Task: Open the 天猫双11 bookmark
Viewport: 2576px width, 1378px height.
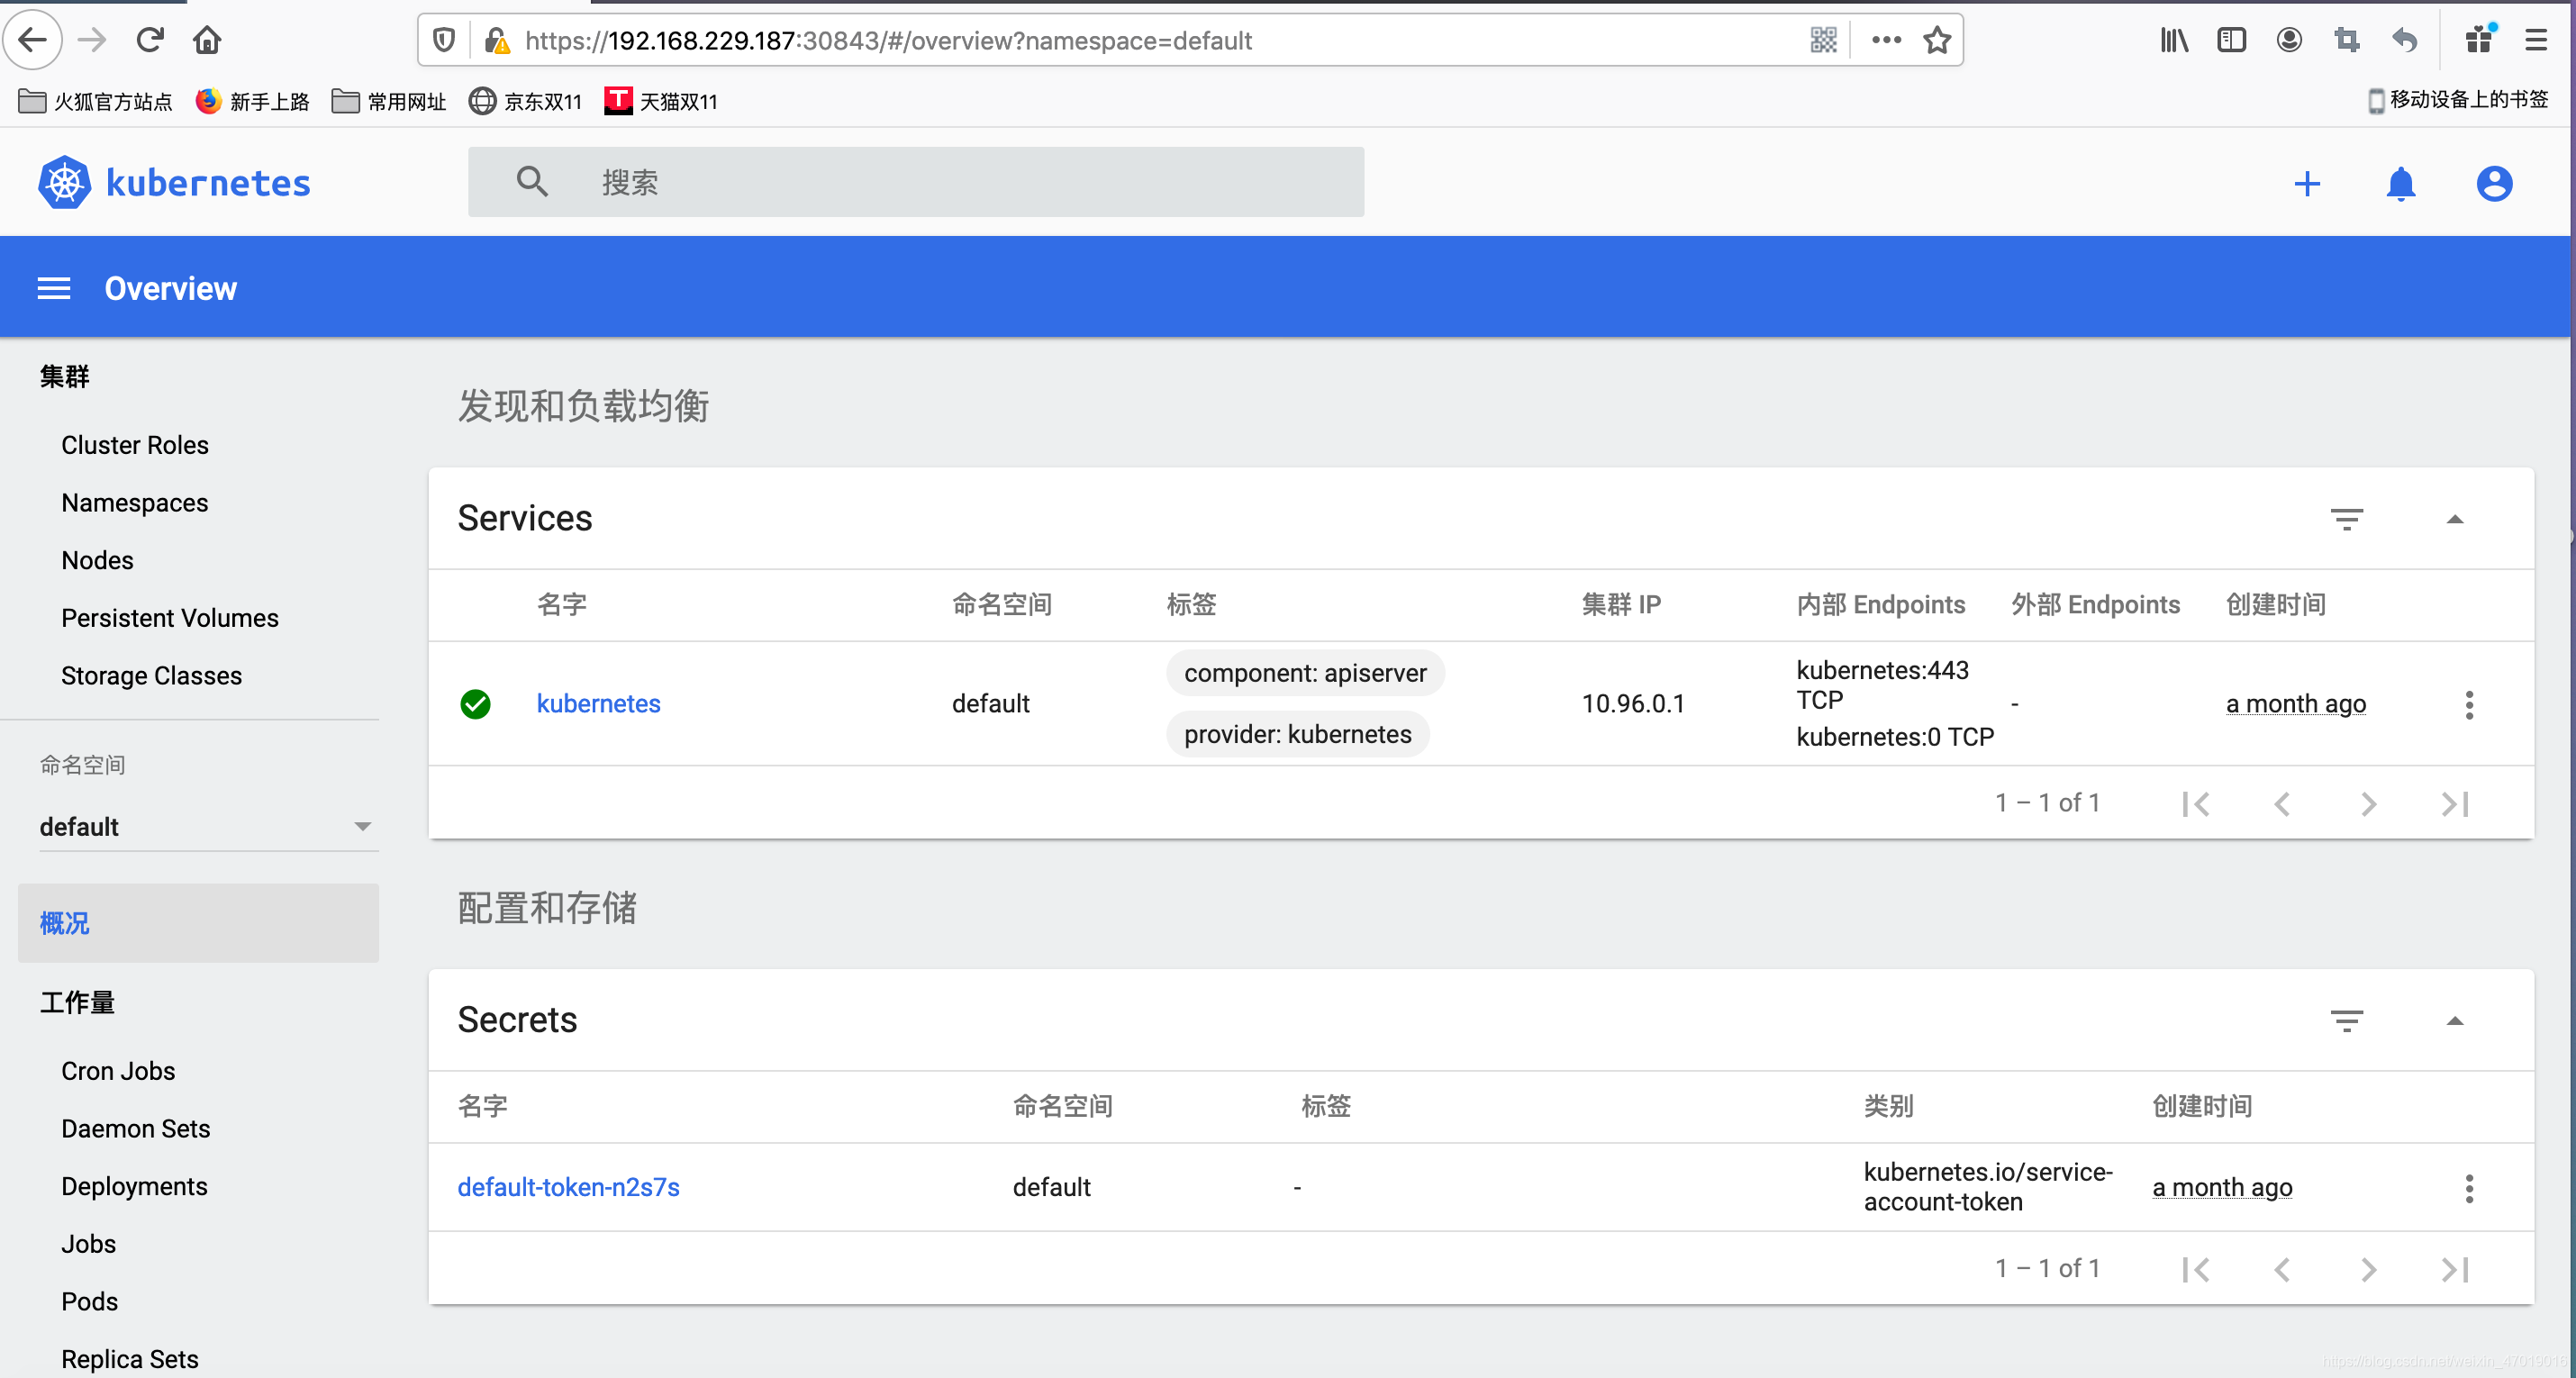Action: [661, 101]
